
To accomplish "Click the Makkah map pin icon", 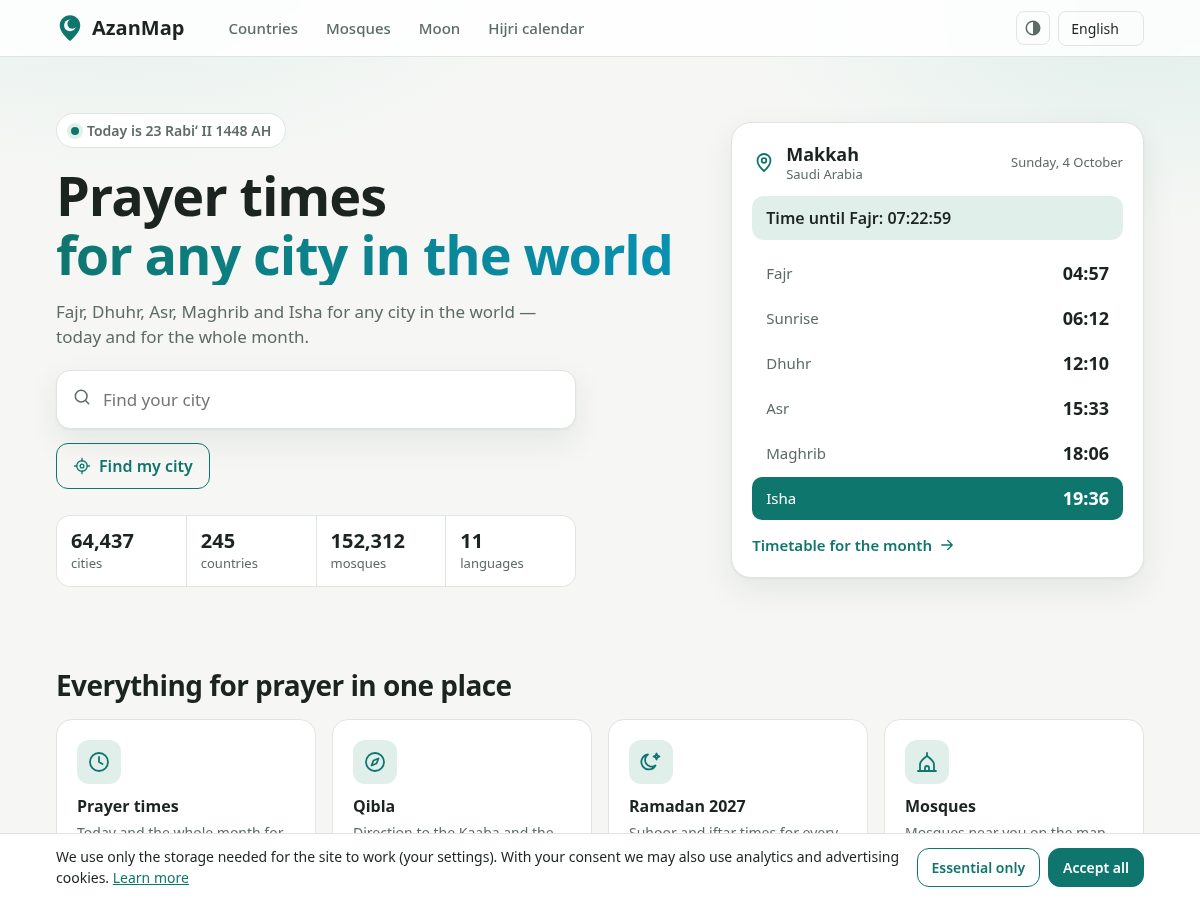I will click(x=764, y=162).
